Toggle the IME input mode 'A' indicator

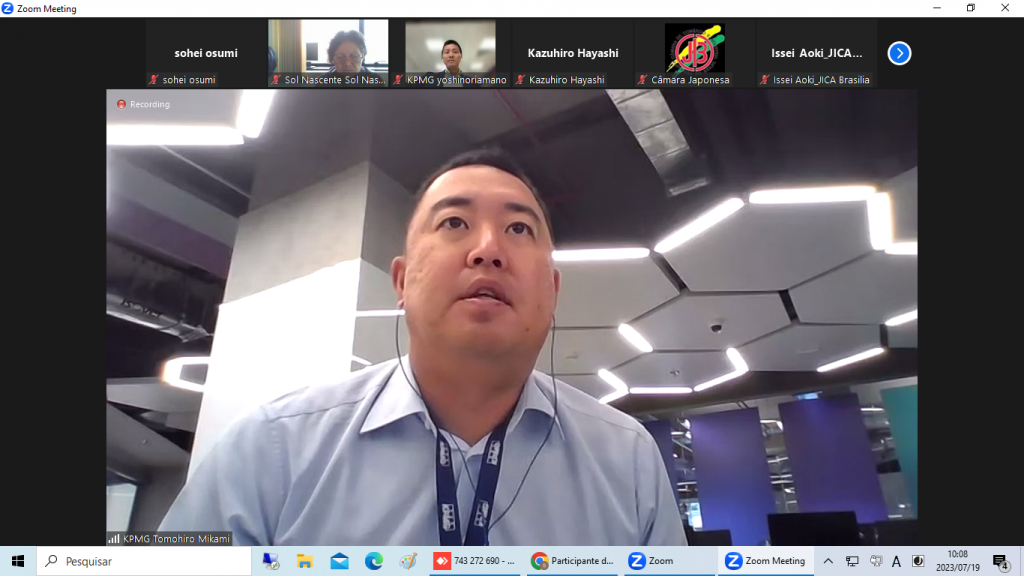pyautogui.click(x=896, y=561)
